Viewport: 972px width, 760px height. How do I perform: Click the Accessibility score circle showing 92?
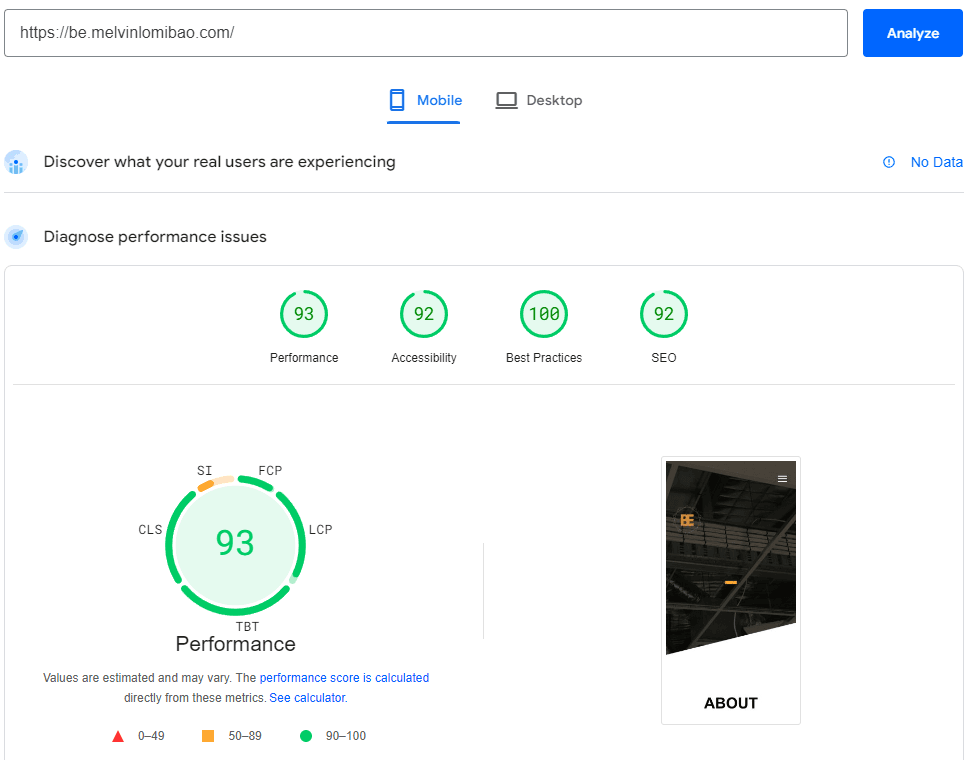click(424, 313)
